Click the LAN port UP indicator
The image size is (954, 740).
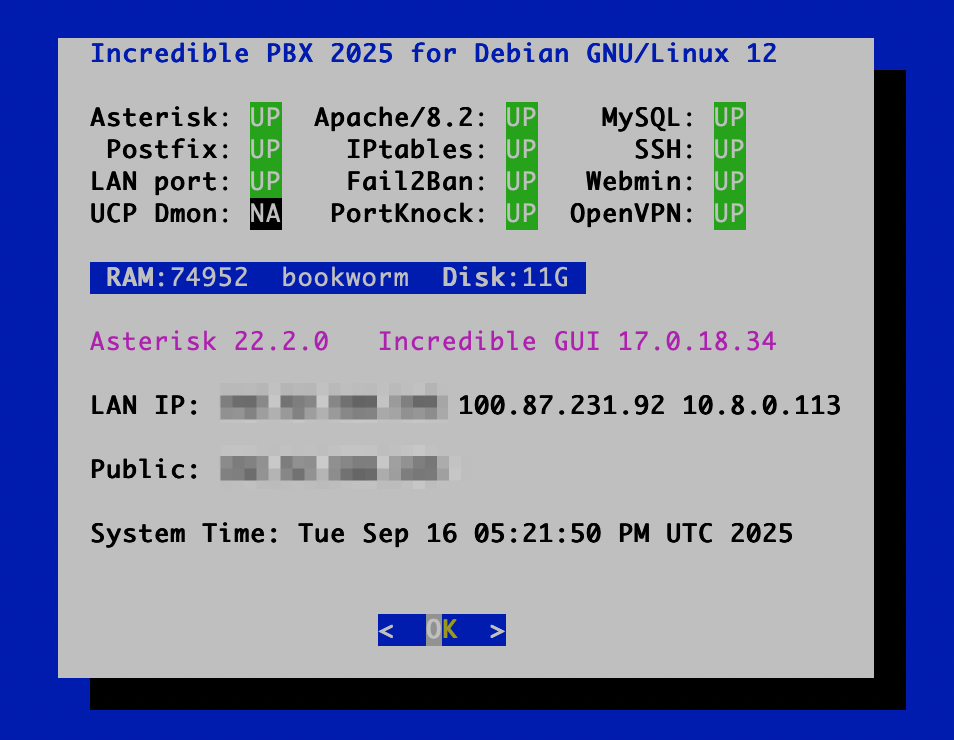[x=265, y=181]
